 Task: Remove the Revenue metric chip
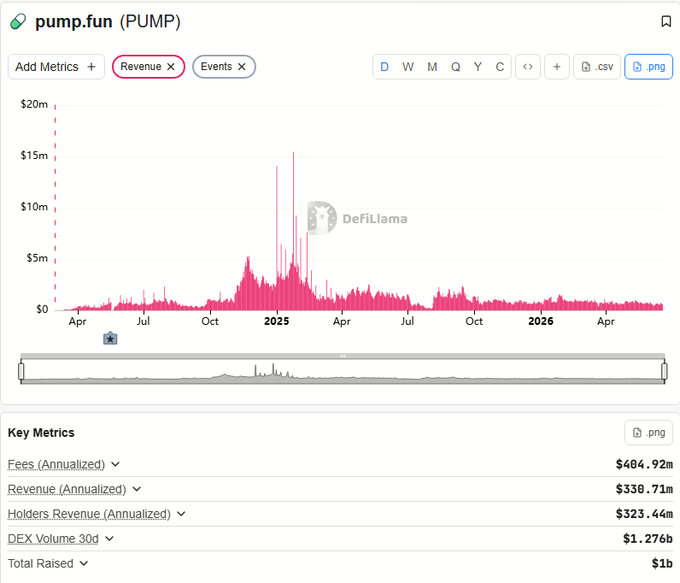[171, 67]
